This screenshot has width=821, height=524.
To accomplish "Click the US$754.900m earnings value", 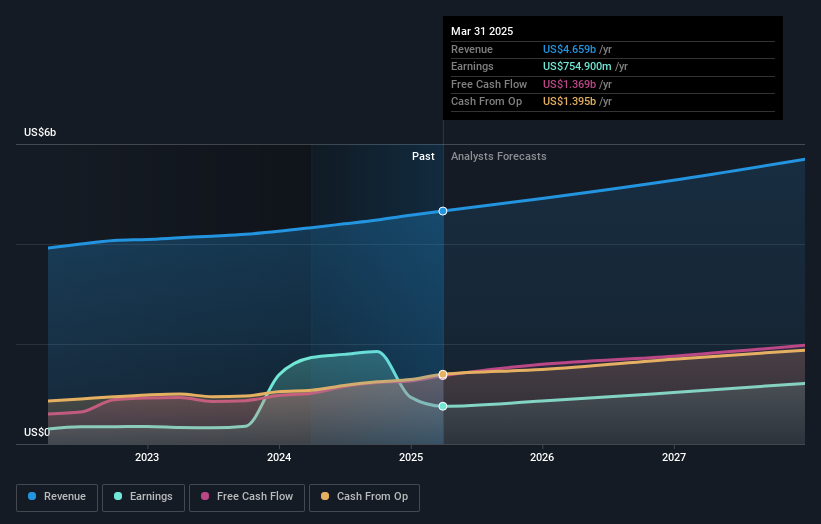I will point(577,66).
